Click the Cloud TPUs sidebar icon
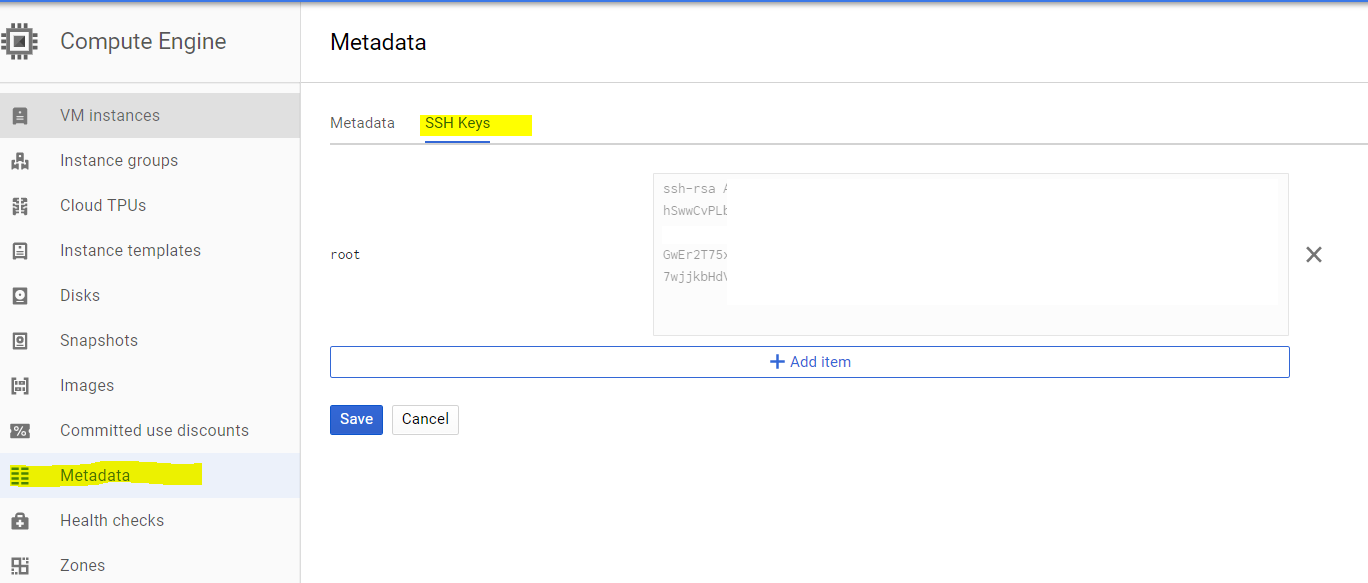The height and width of the screenshot is (583, 1368). (x=20, y=206)
